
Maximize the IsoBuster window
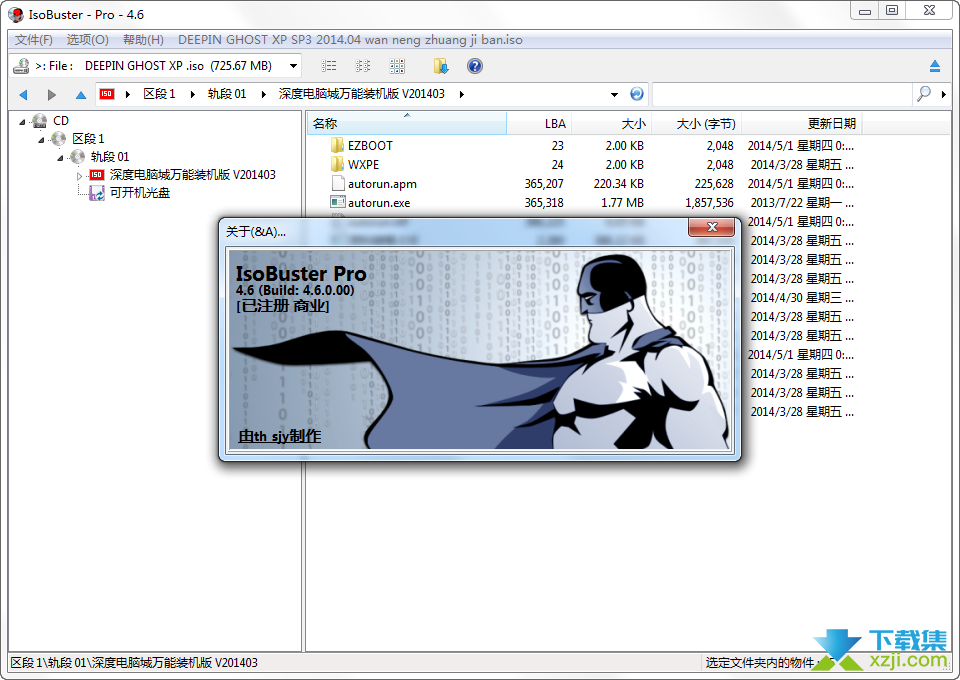[x=892, y=10]
